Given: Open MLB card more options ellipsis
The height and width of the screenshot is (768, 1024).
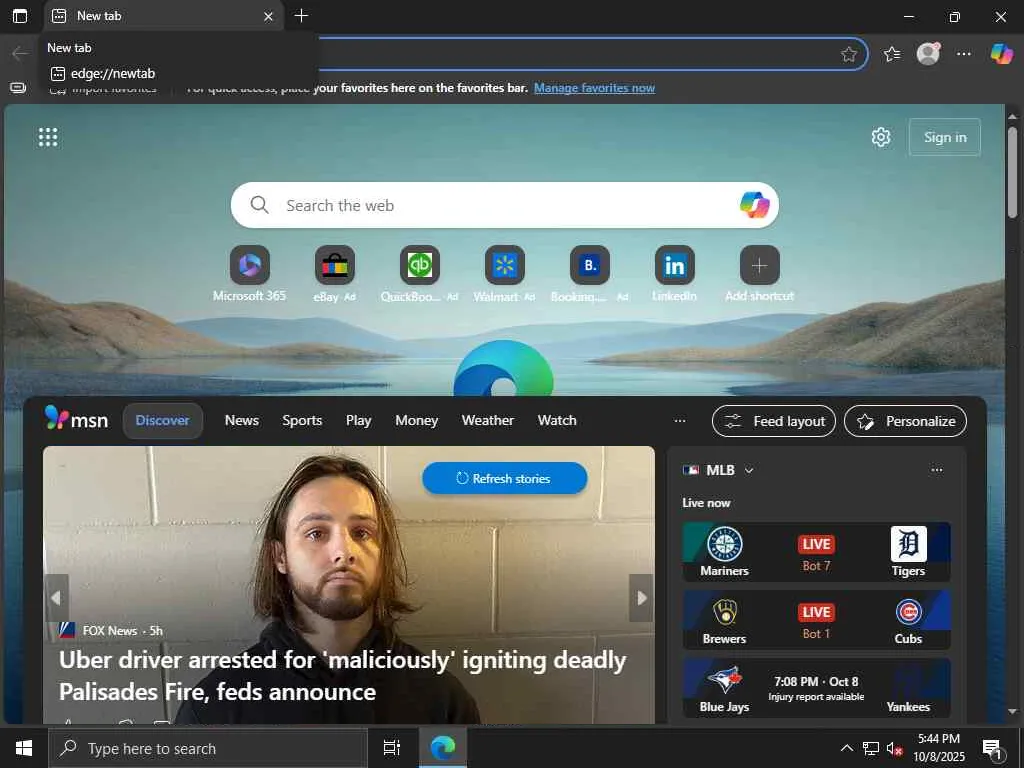Looking at the screenshot, I should click(x=936, y=470).
